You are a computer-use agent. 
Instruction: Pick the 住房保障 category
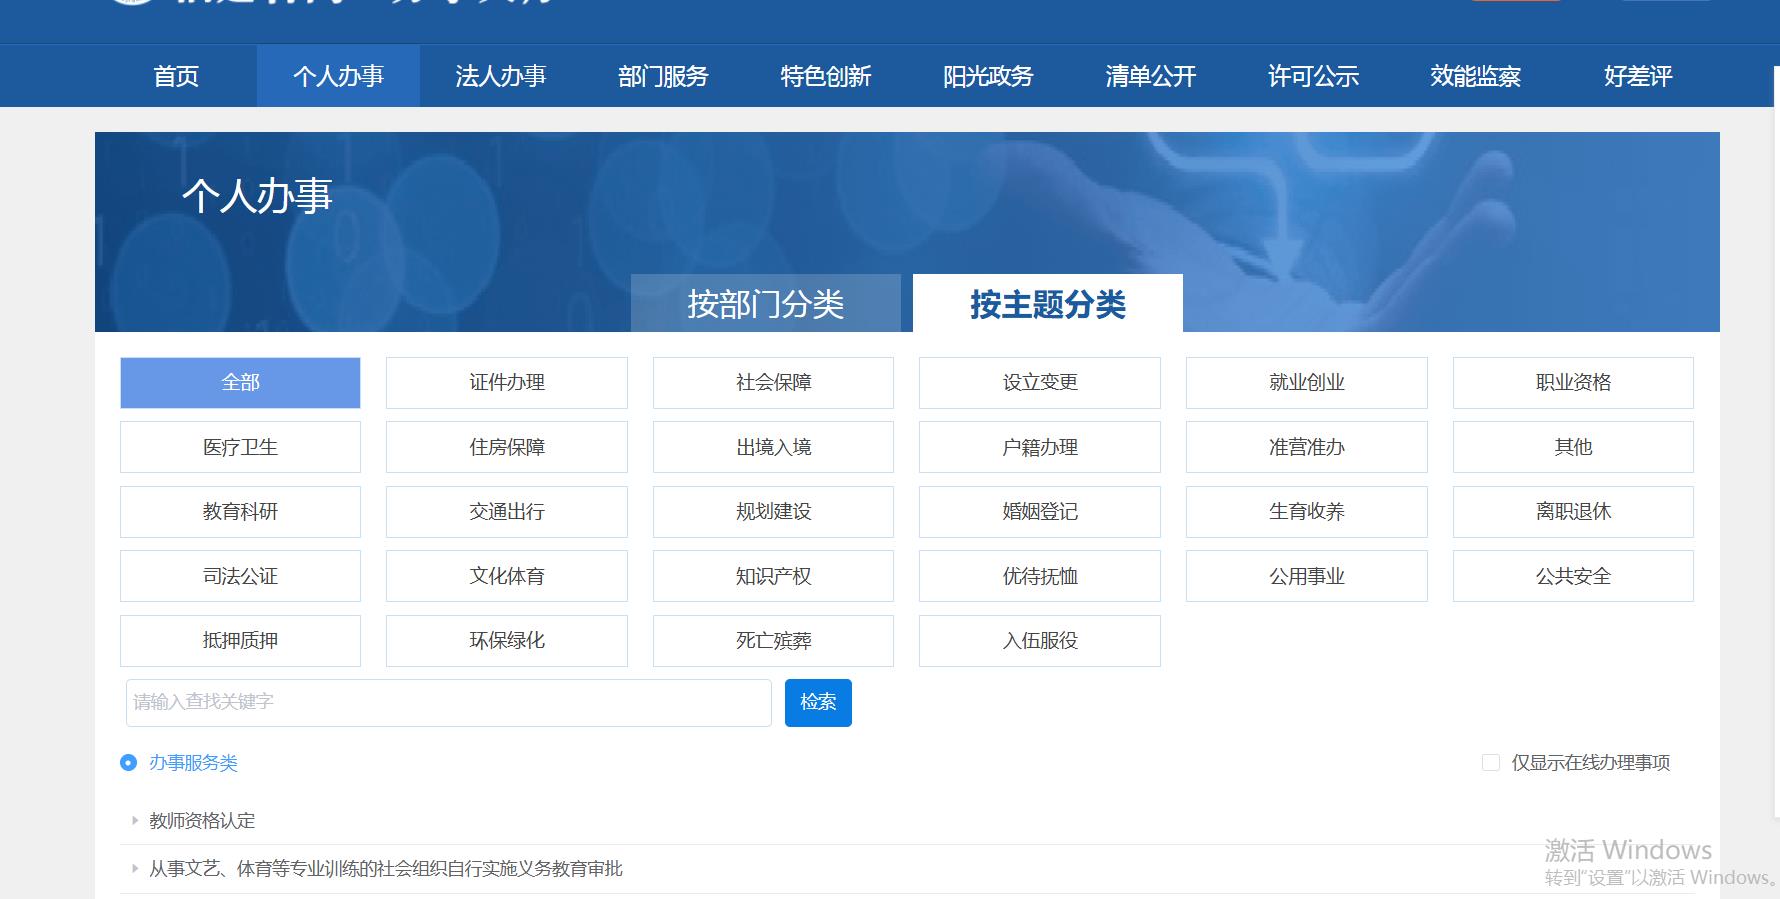[507, 447]
